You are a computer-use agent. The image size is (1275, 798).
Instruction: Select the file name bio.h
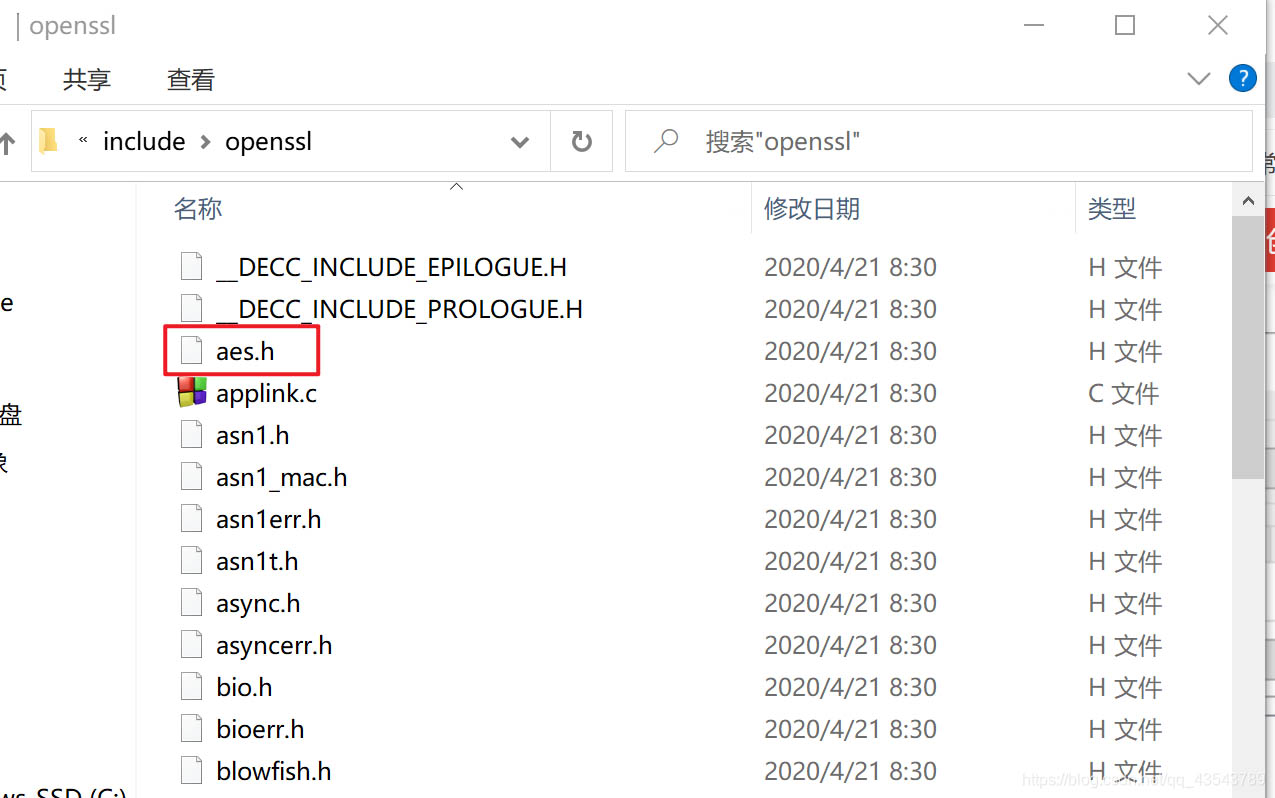click(x=244, y=687)
